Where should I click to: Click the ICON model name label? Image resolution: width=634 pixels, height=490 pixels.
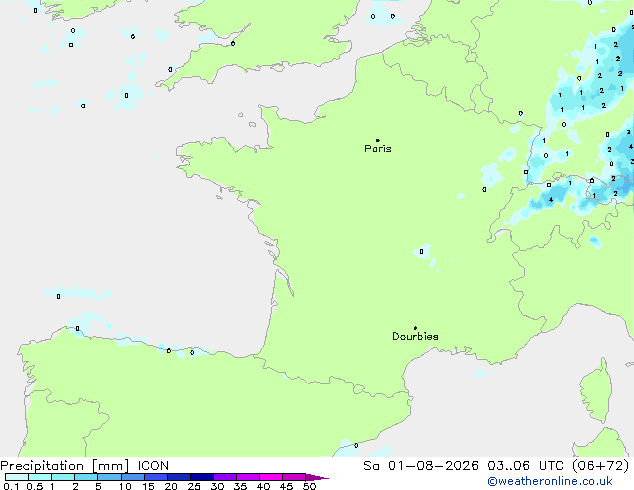coord(153,466)
